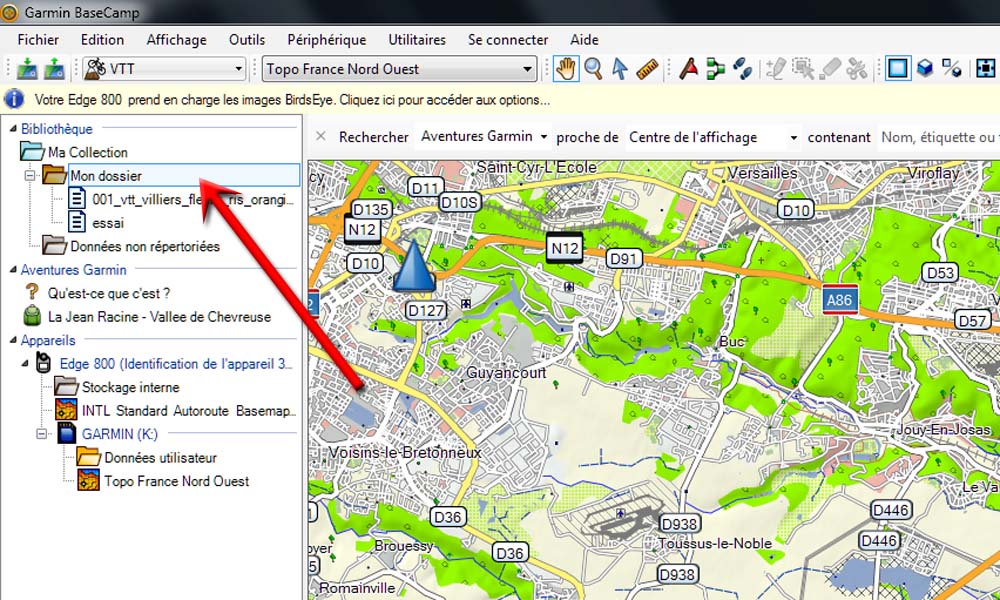The height and width of the screenshot is (600, 1000).
Task: Open the Aventures Garmin search type dropdown
Action: 543,137
